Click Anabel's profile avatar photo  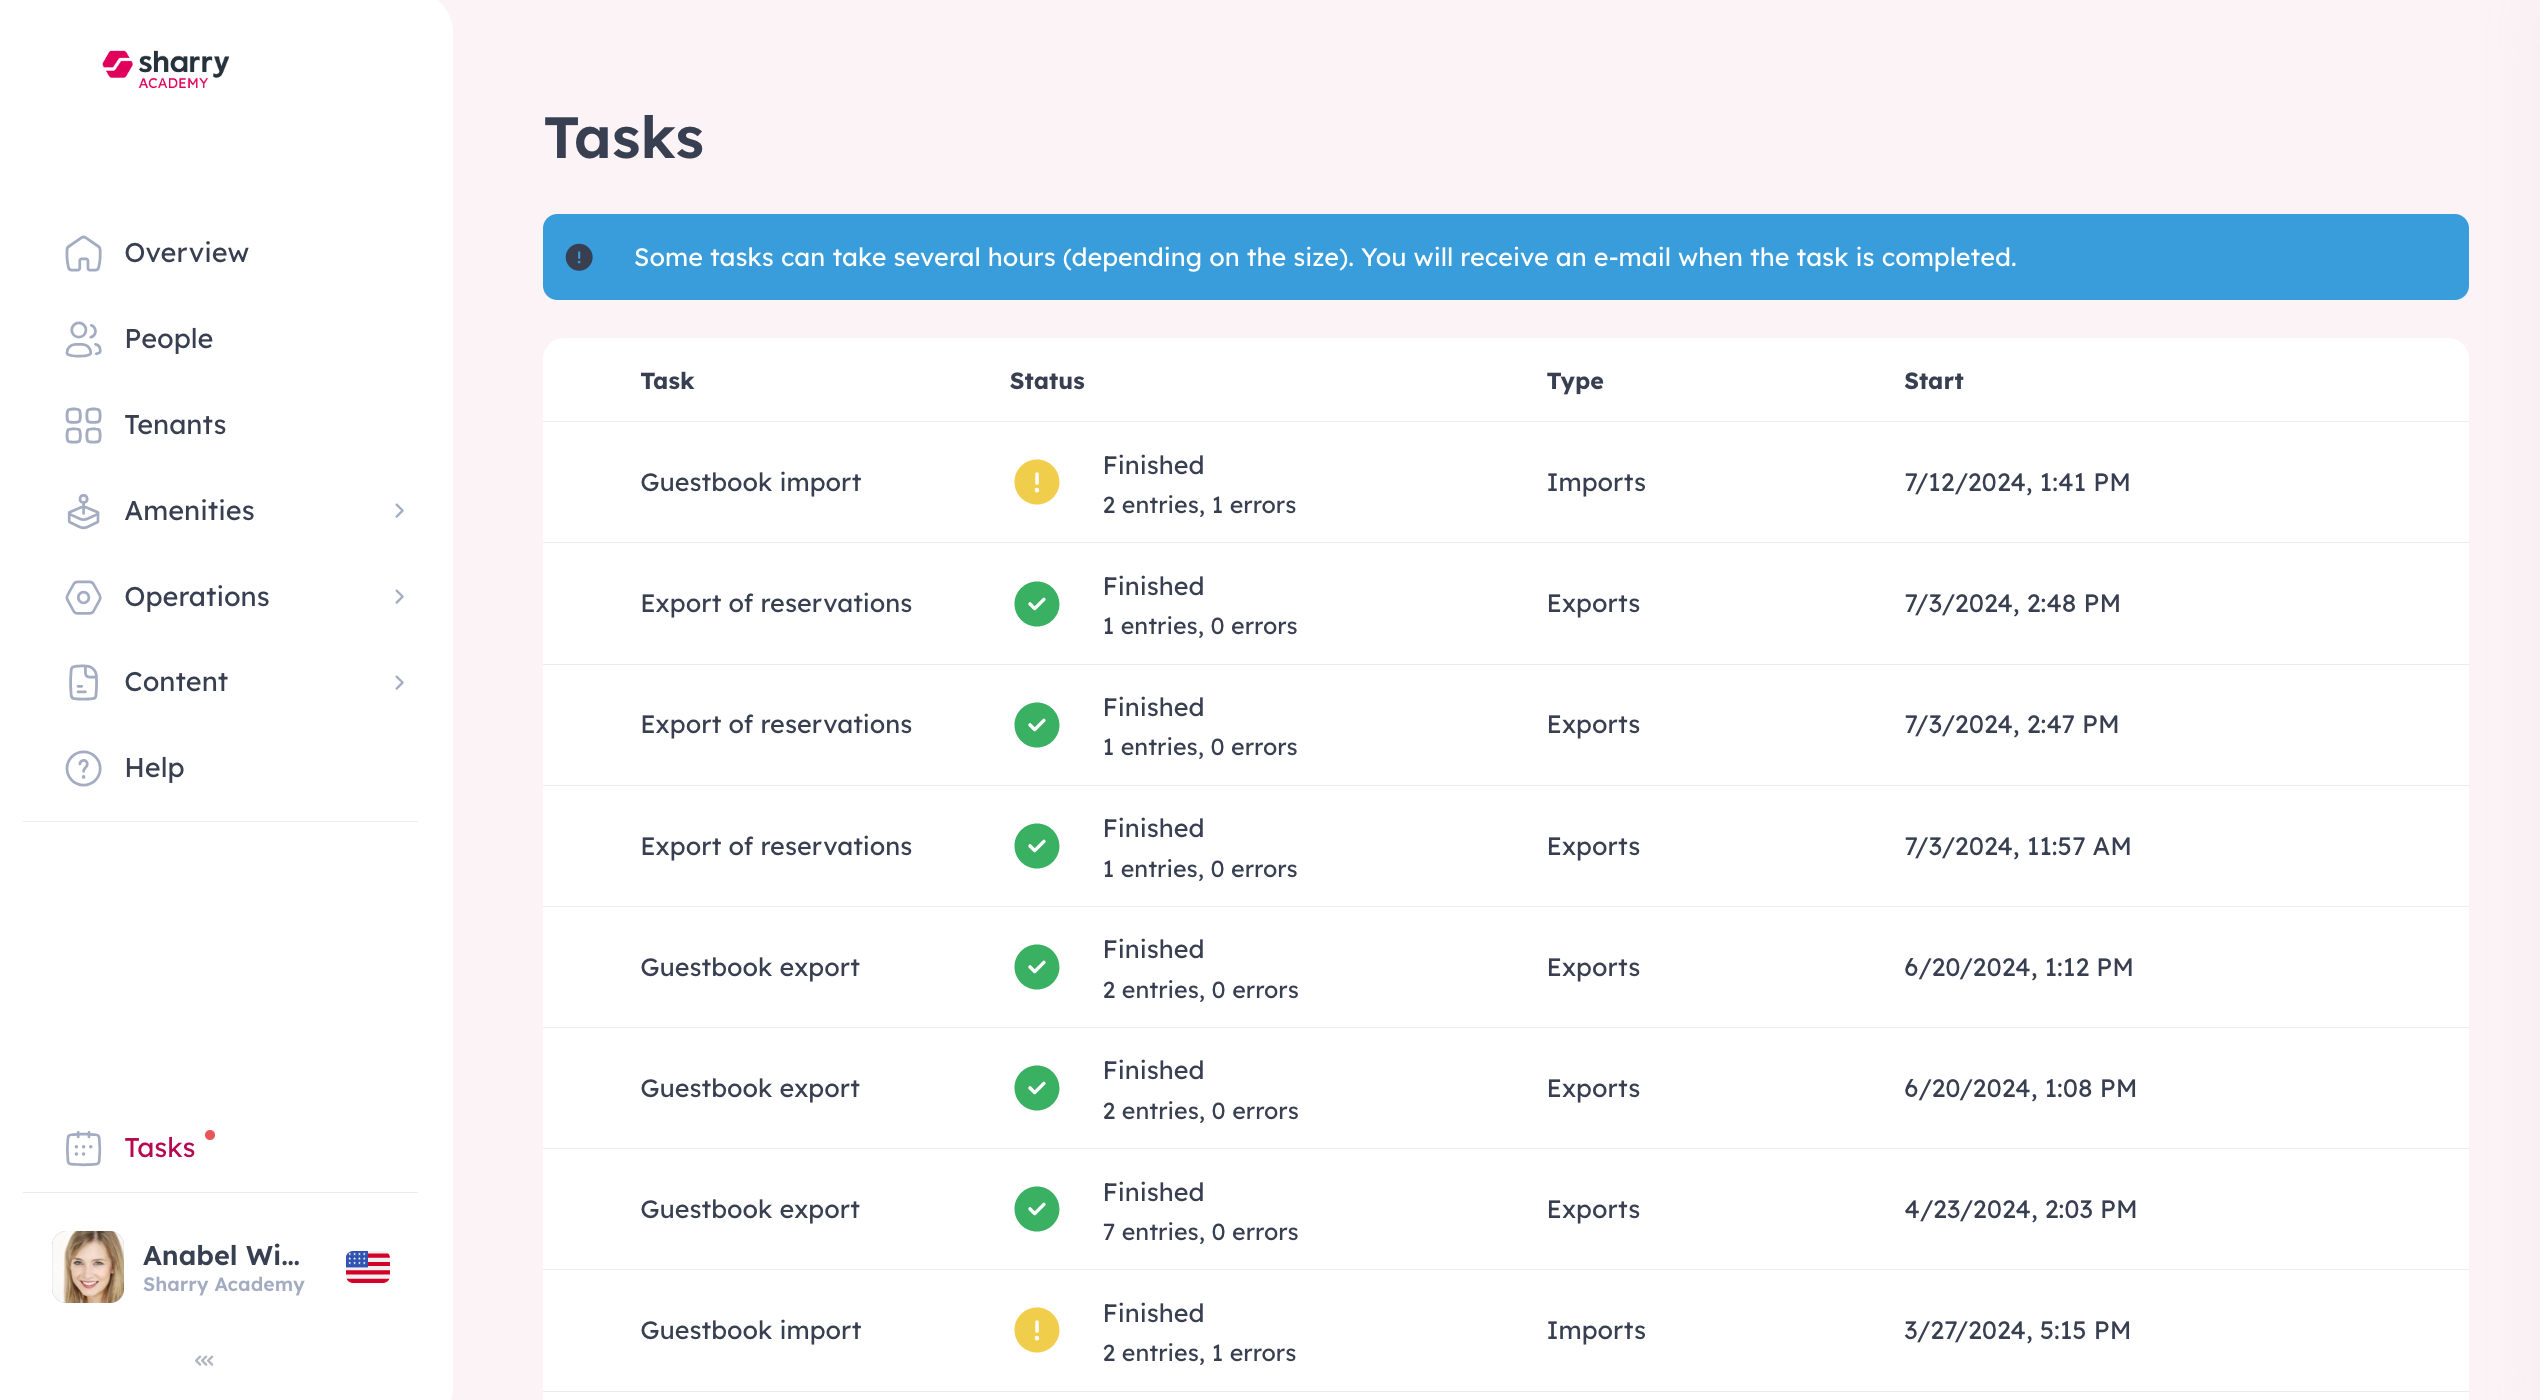(89, 1267)
